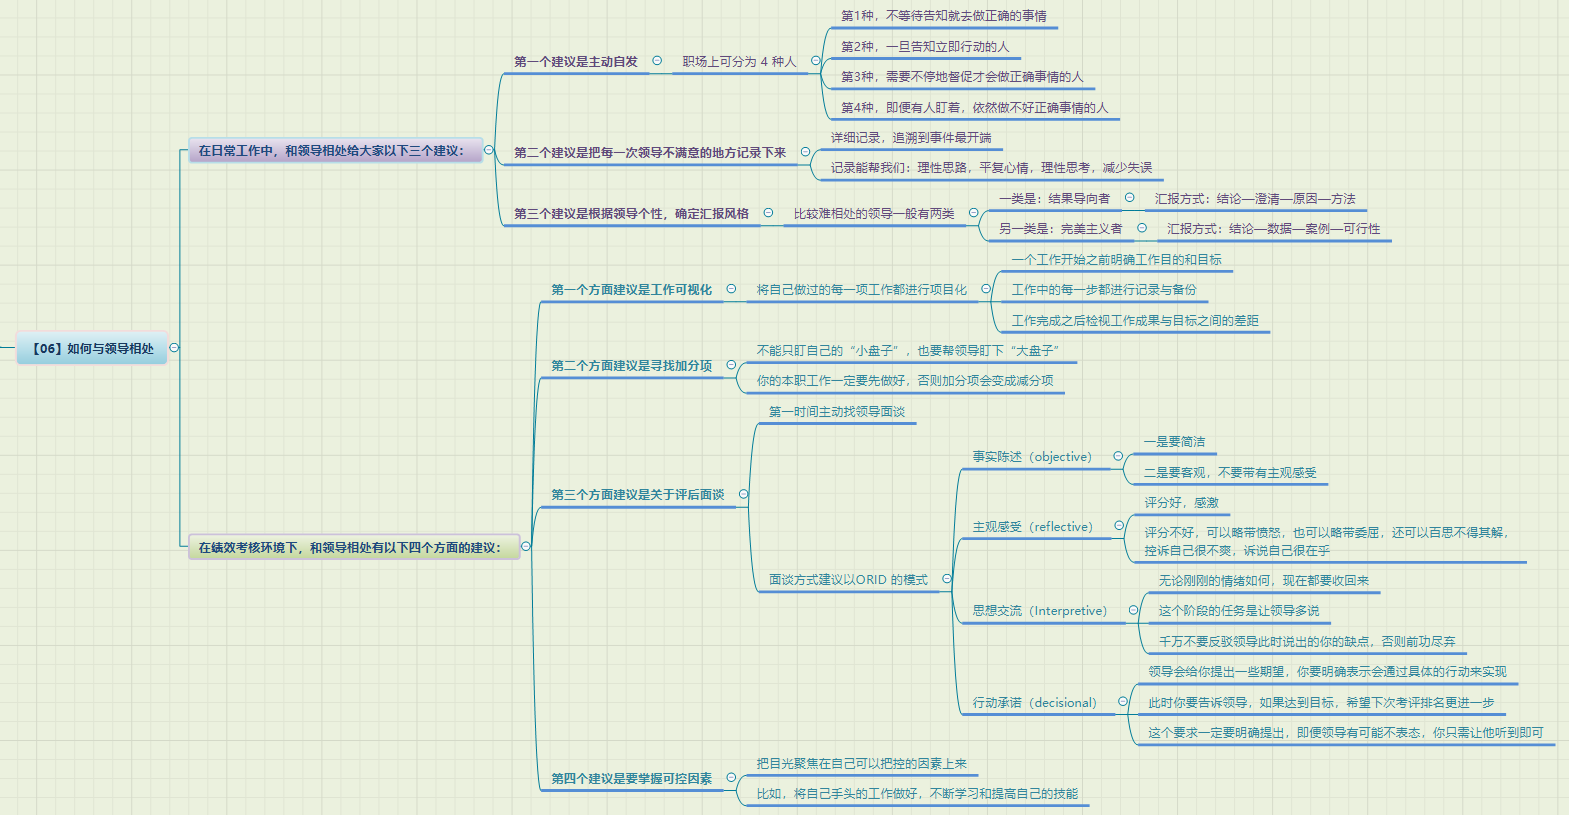
Task: Collapse 另一类是：完美主义者 node
Action: [1142, 228]
